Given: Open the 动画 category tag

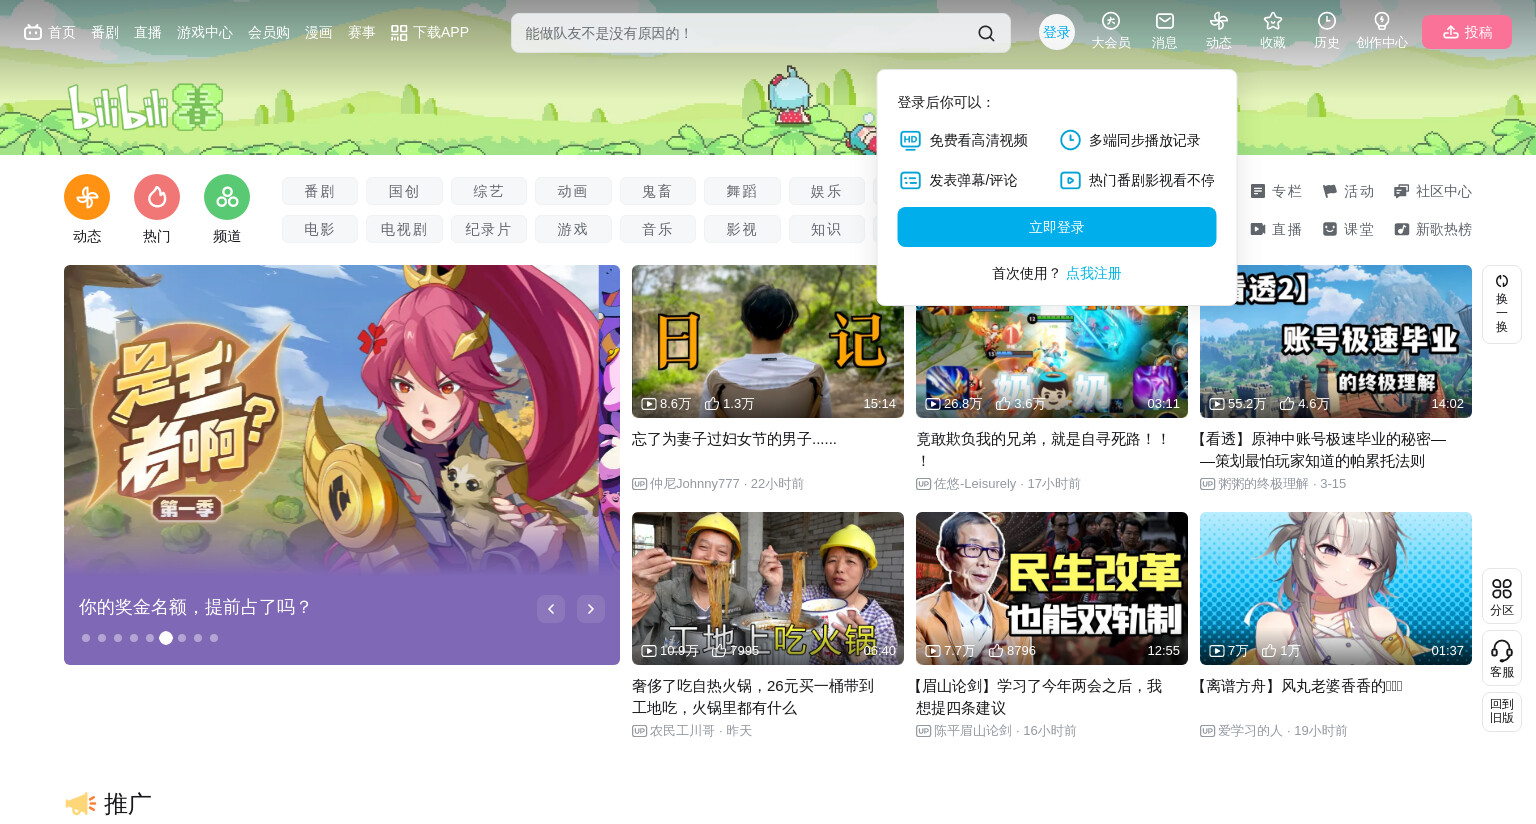Looking at the screenshot, I should (573, 191).
